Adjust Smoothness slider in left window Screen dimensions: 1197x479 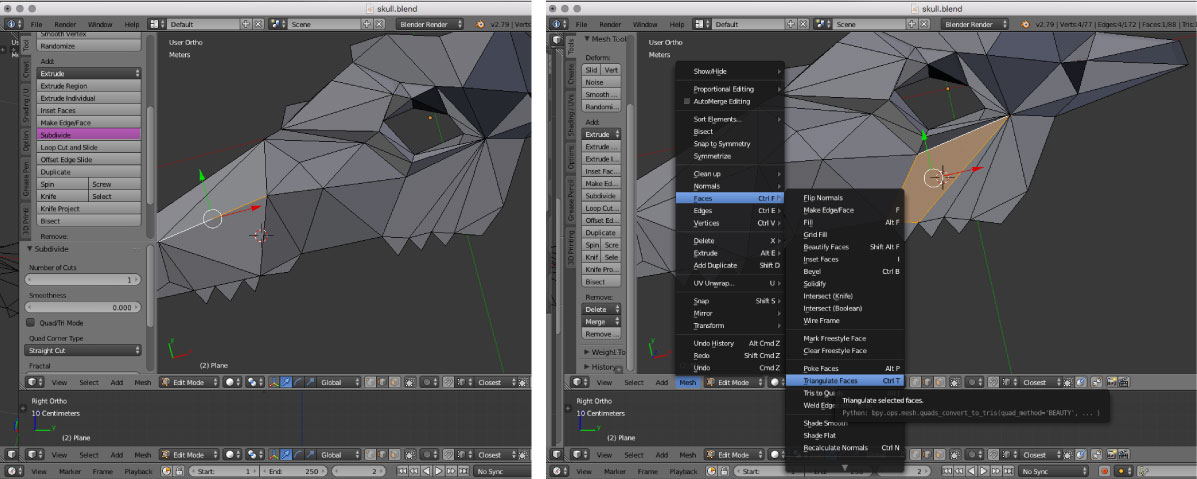[83, 307]
